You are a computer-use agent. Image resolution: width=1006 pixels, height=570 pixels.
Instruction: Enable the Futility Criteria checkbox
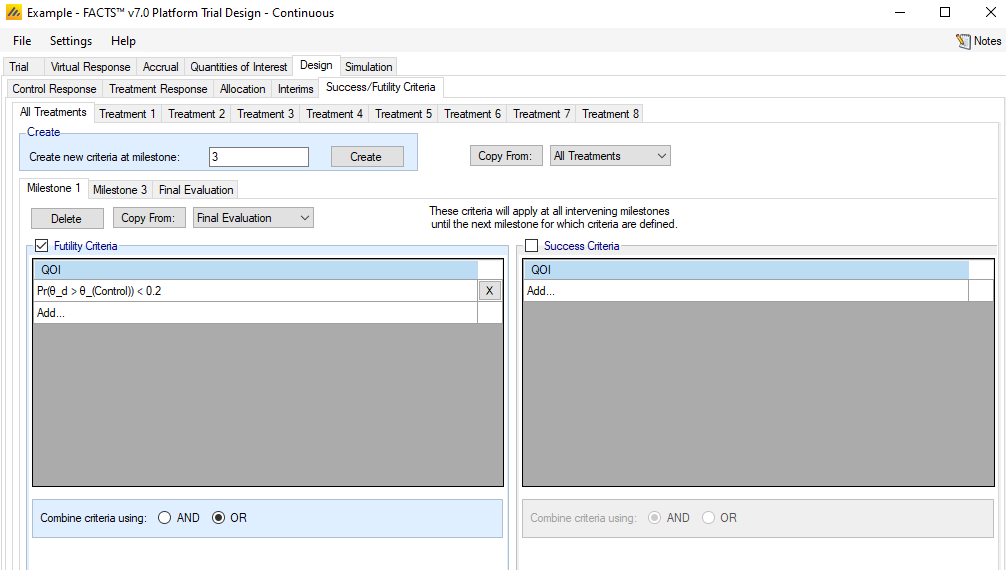click(42, 246)
